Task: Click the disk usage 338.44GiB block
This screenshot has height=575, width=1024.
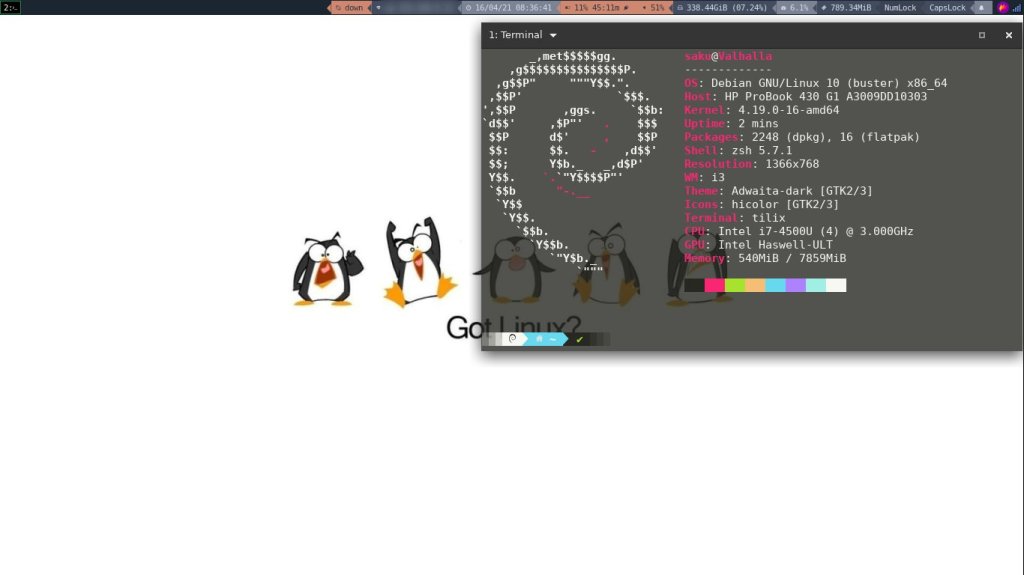Action: pyautogui.click(x=720, y=7)
